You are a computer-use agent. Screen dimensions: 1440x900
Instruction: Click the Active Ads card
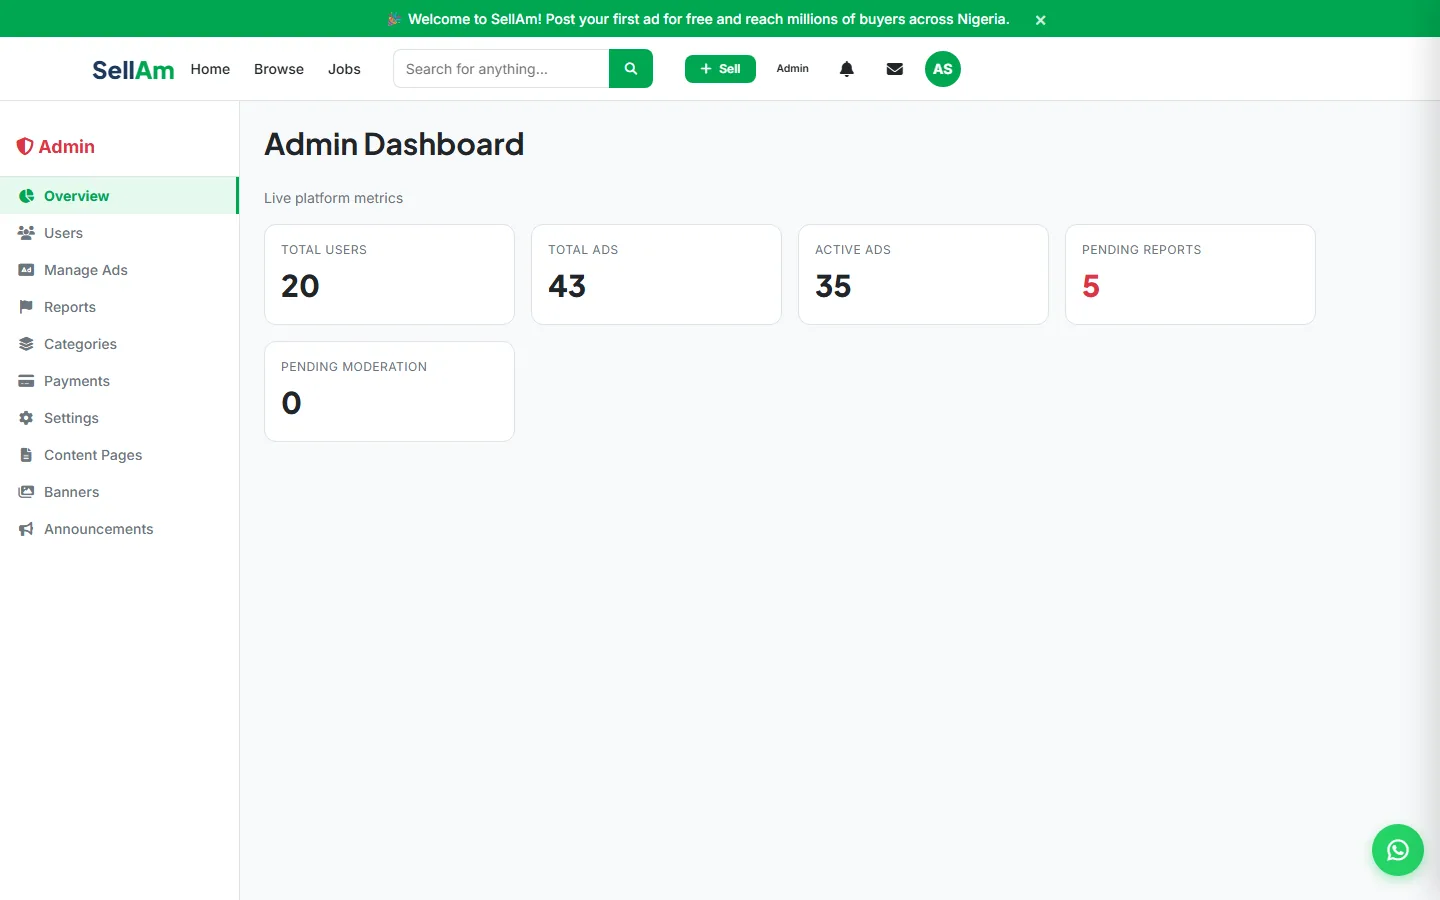click(923, 274)
